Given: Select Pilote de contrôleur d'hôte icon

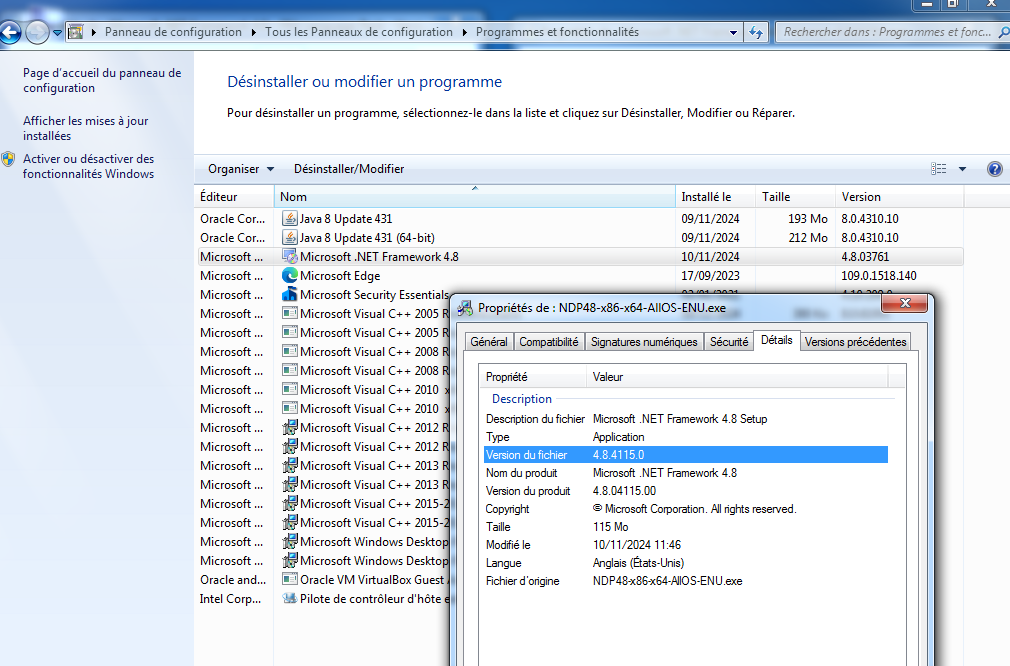Looking at the screenshot, I should (x=290, y=598).
